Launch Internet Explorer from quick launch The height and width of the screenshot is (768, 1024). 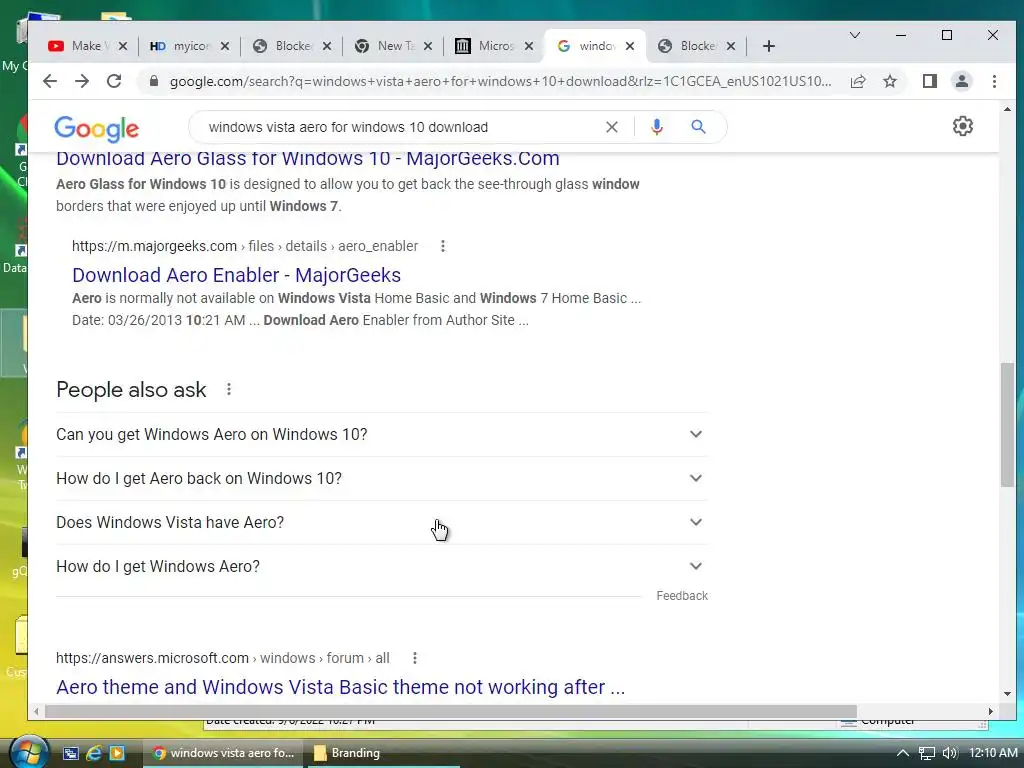pos(94,753)
